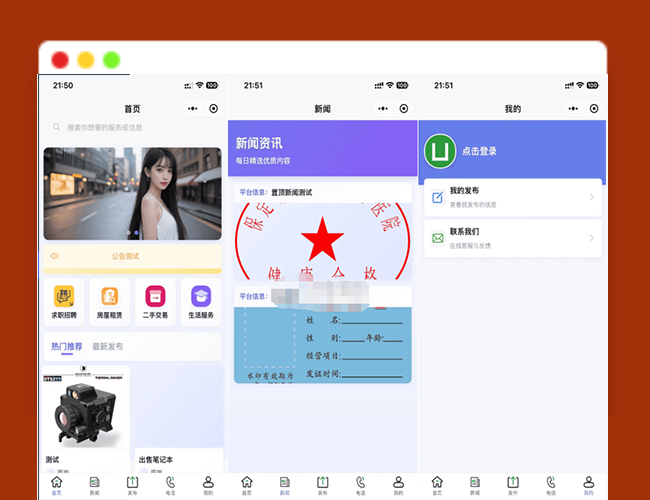Click the 每日精选优质内容 subtitle

click(x=263, y=160)
